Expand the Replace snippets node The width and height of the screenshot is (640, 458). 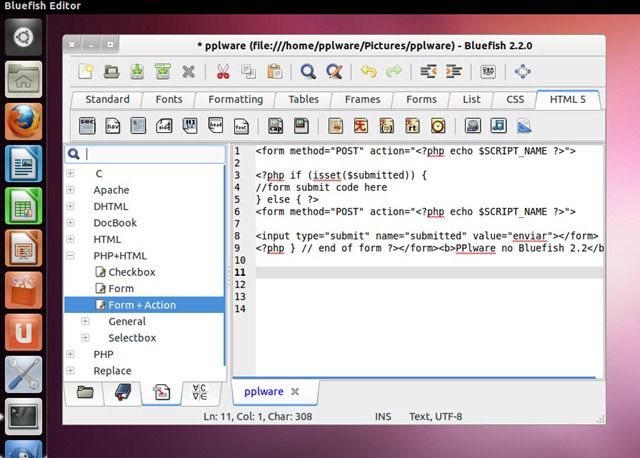[71, 370]
